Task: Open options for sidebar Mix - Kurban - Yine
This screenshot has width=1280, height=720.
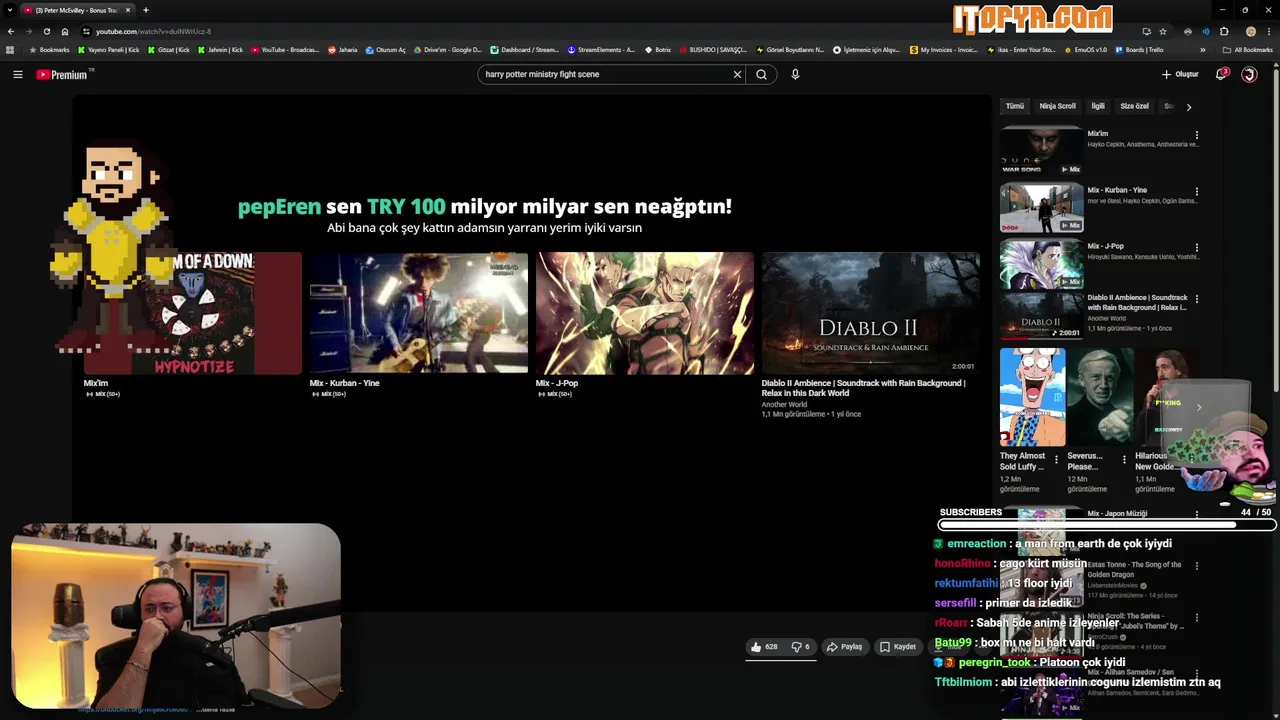Action: (1196, 191)
